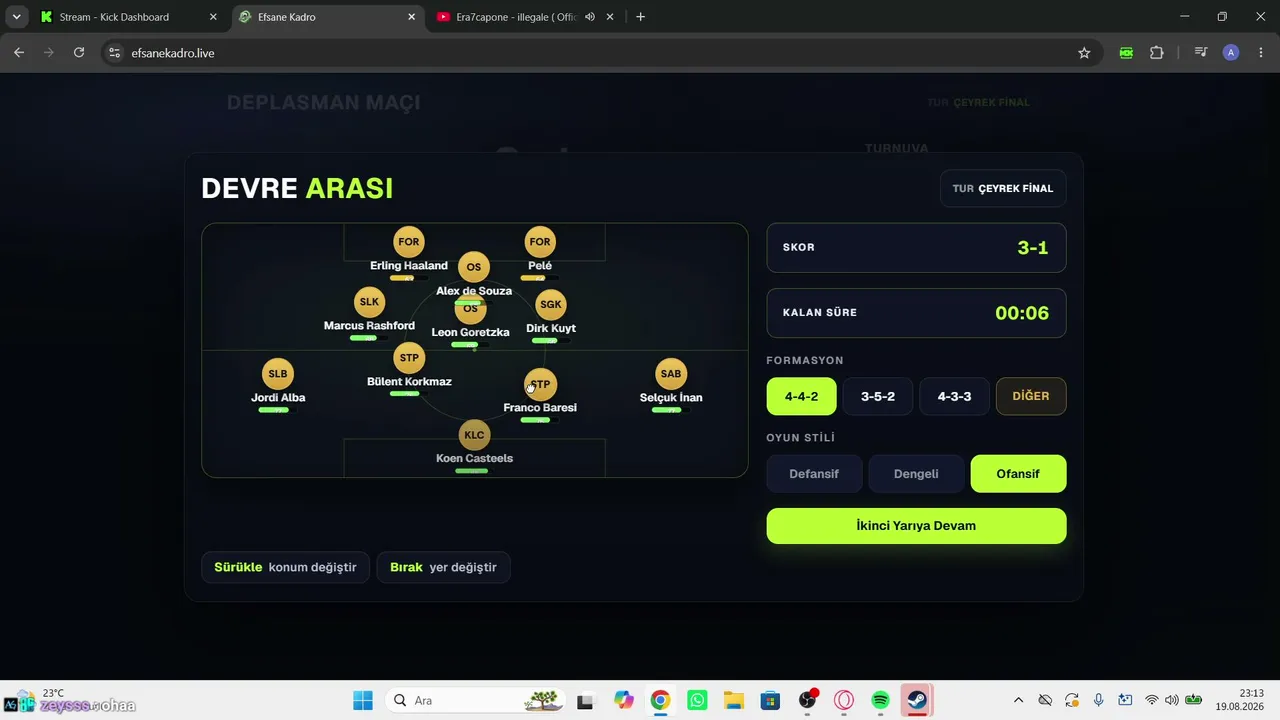Select Jordi Alba's SLB token

(x=278, y=374)
